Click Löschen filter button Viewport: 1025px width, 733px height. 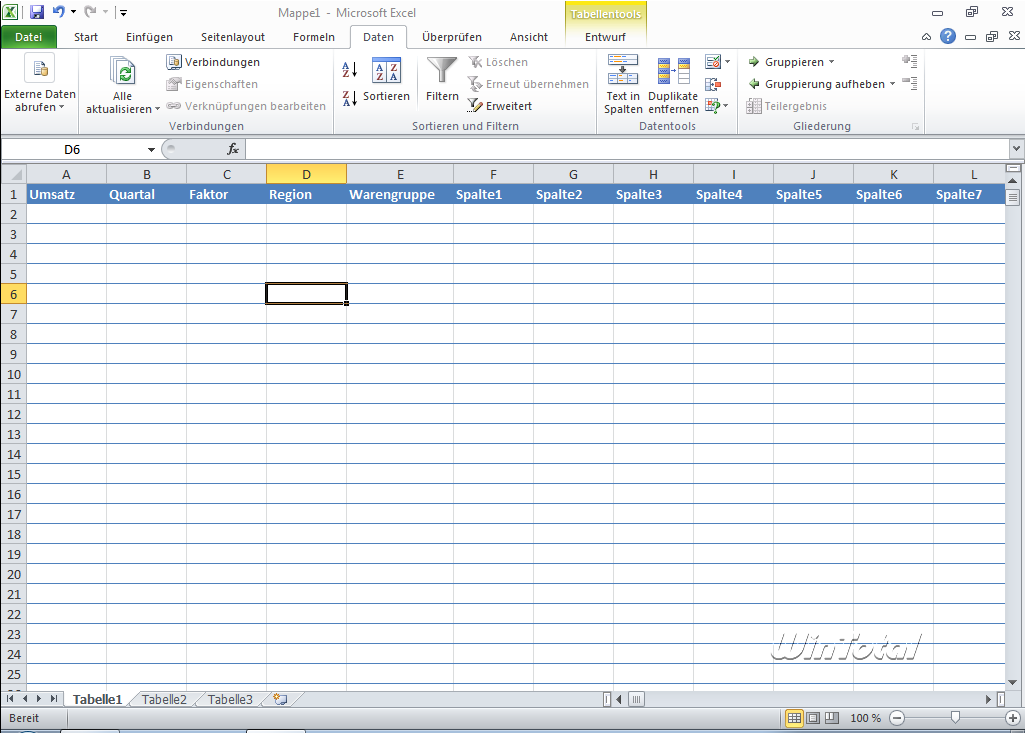point(497,62)
